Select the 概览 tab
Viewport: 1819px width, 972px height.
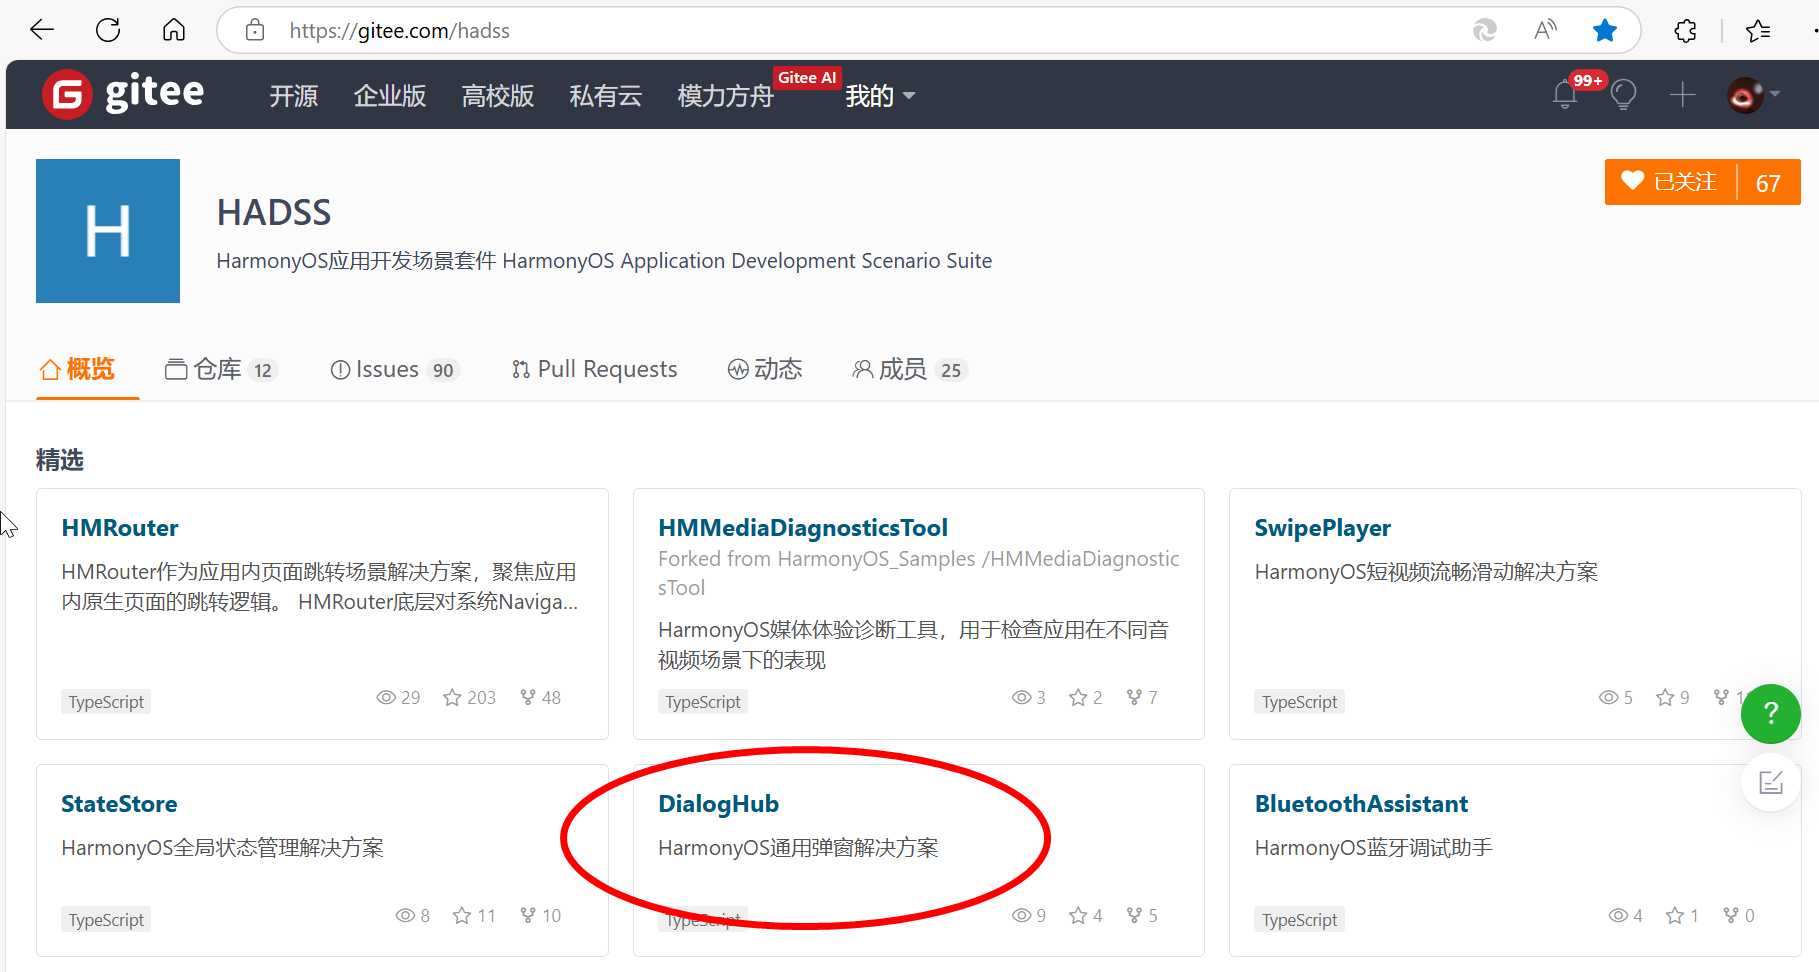tap(77, 369)
